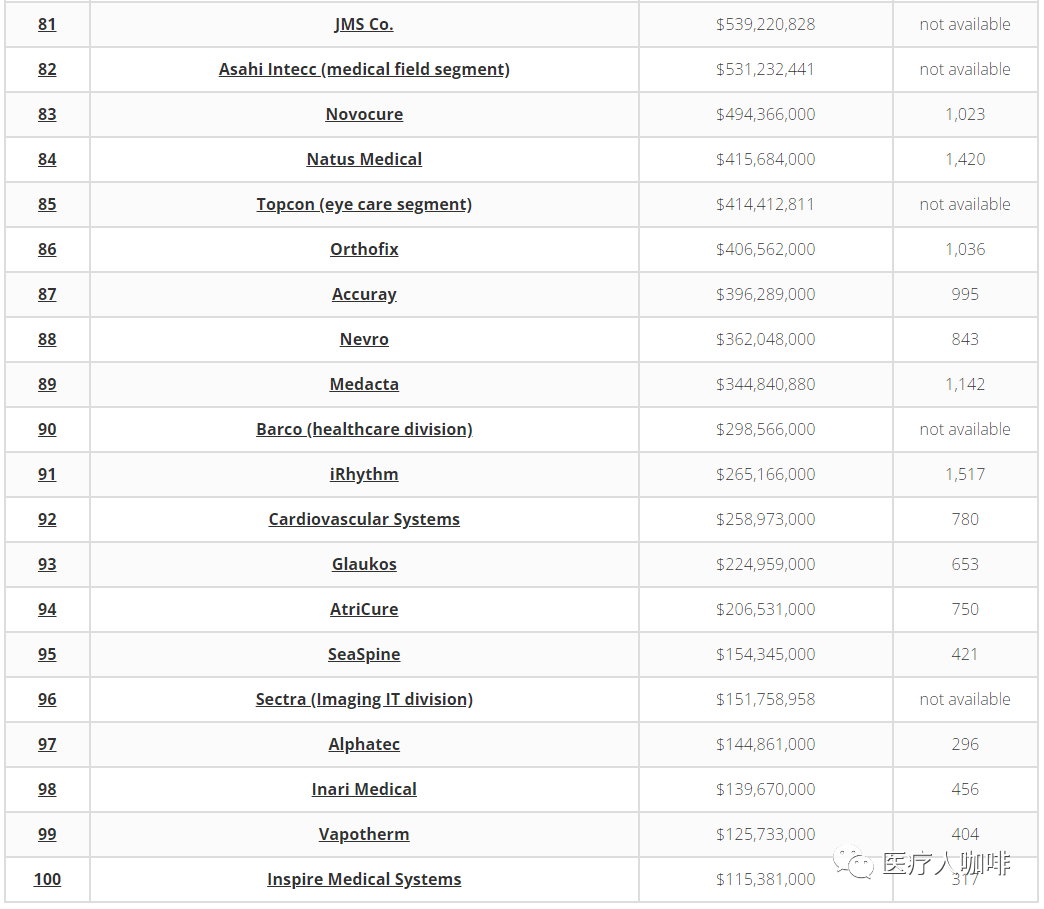Click the WeChat logo watermark icon
1044x909 pixels.
[x=855, y=862]
